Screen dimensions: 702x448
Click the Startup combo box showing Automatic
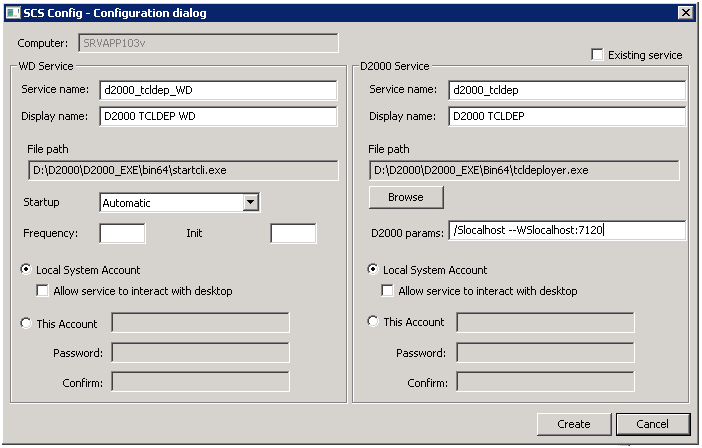tap(171, 203)
